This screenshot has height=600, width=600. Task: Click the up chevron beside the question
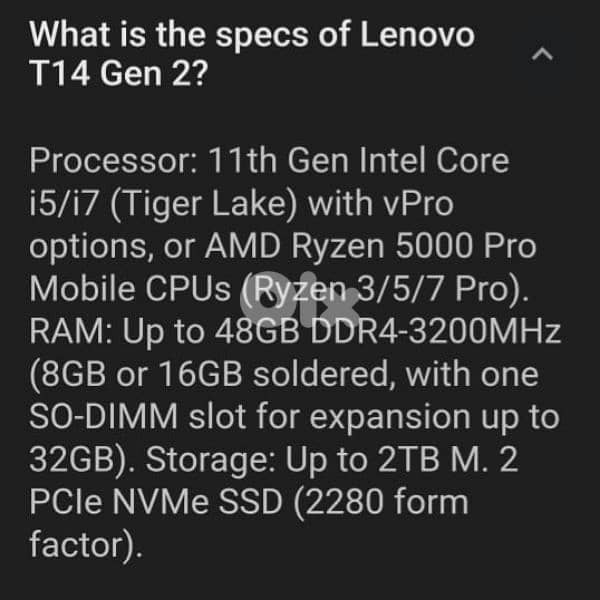tap(543, 56)
